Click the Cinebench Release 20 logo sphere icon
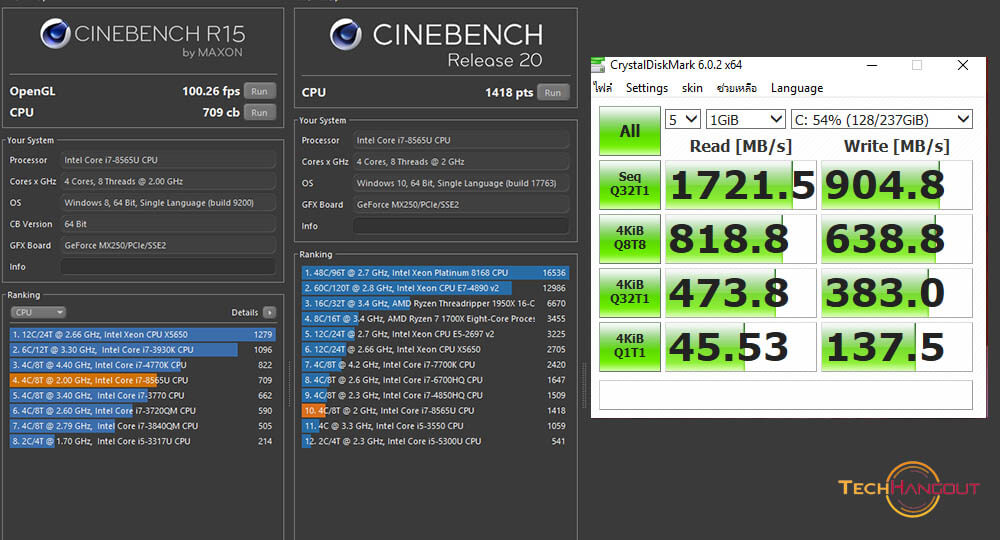The height and width of the screenshot is (540, 1000). click(x=346, y=34)
